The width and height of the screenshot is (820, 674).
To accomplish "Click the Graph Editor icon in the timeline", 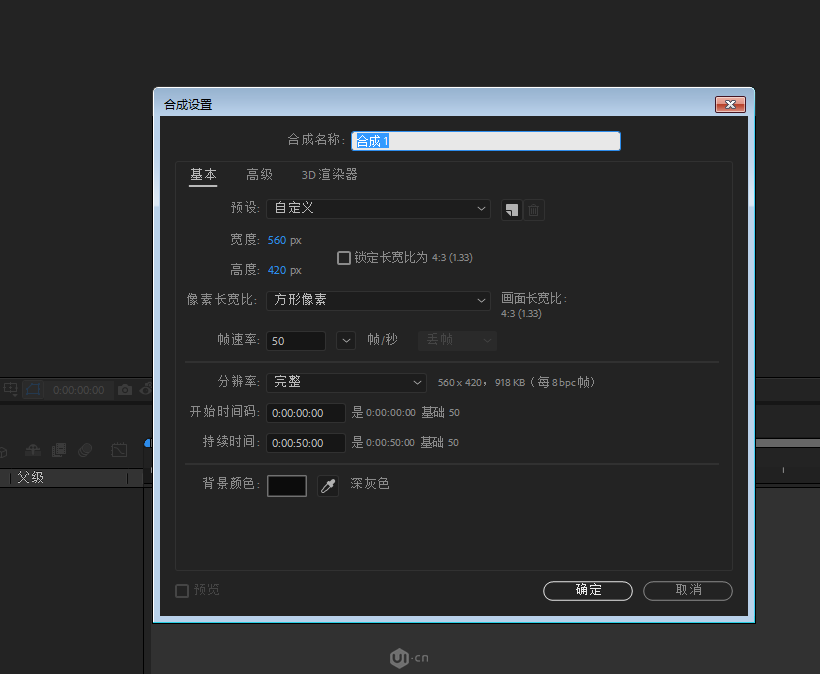I will [x=119, y=450].
